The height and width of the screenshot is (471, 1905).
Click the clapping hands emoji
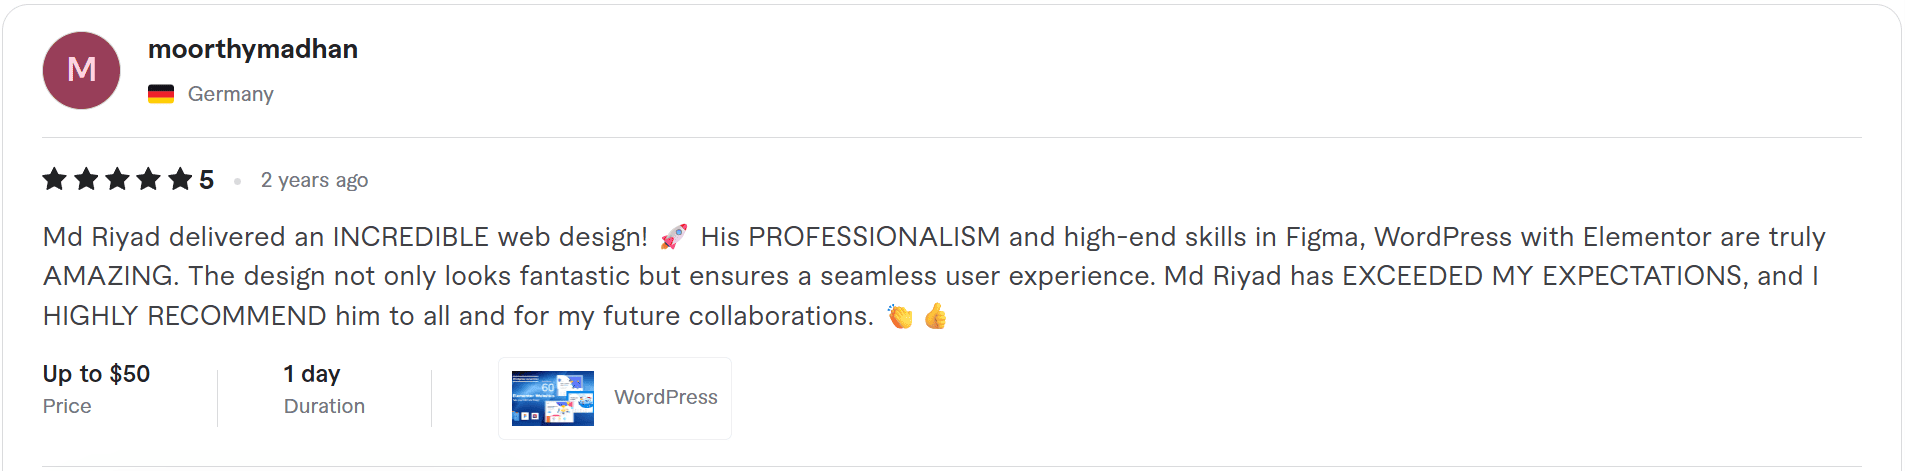click(900, 317)
